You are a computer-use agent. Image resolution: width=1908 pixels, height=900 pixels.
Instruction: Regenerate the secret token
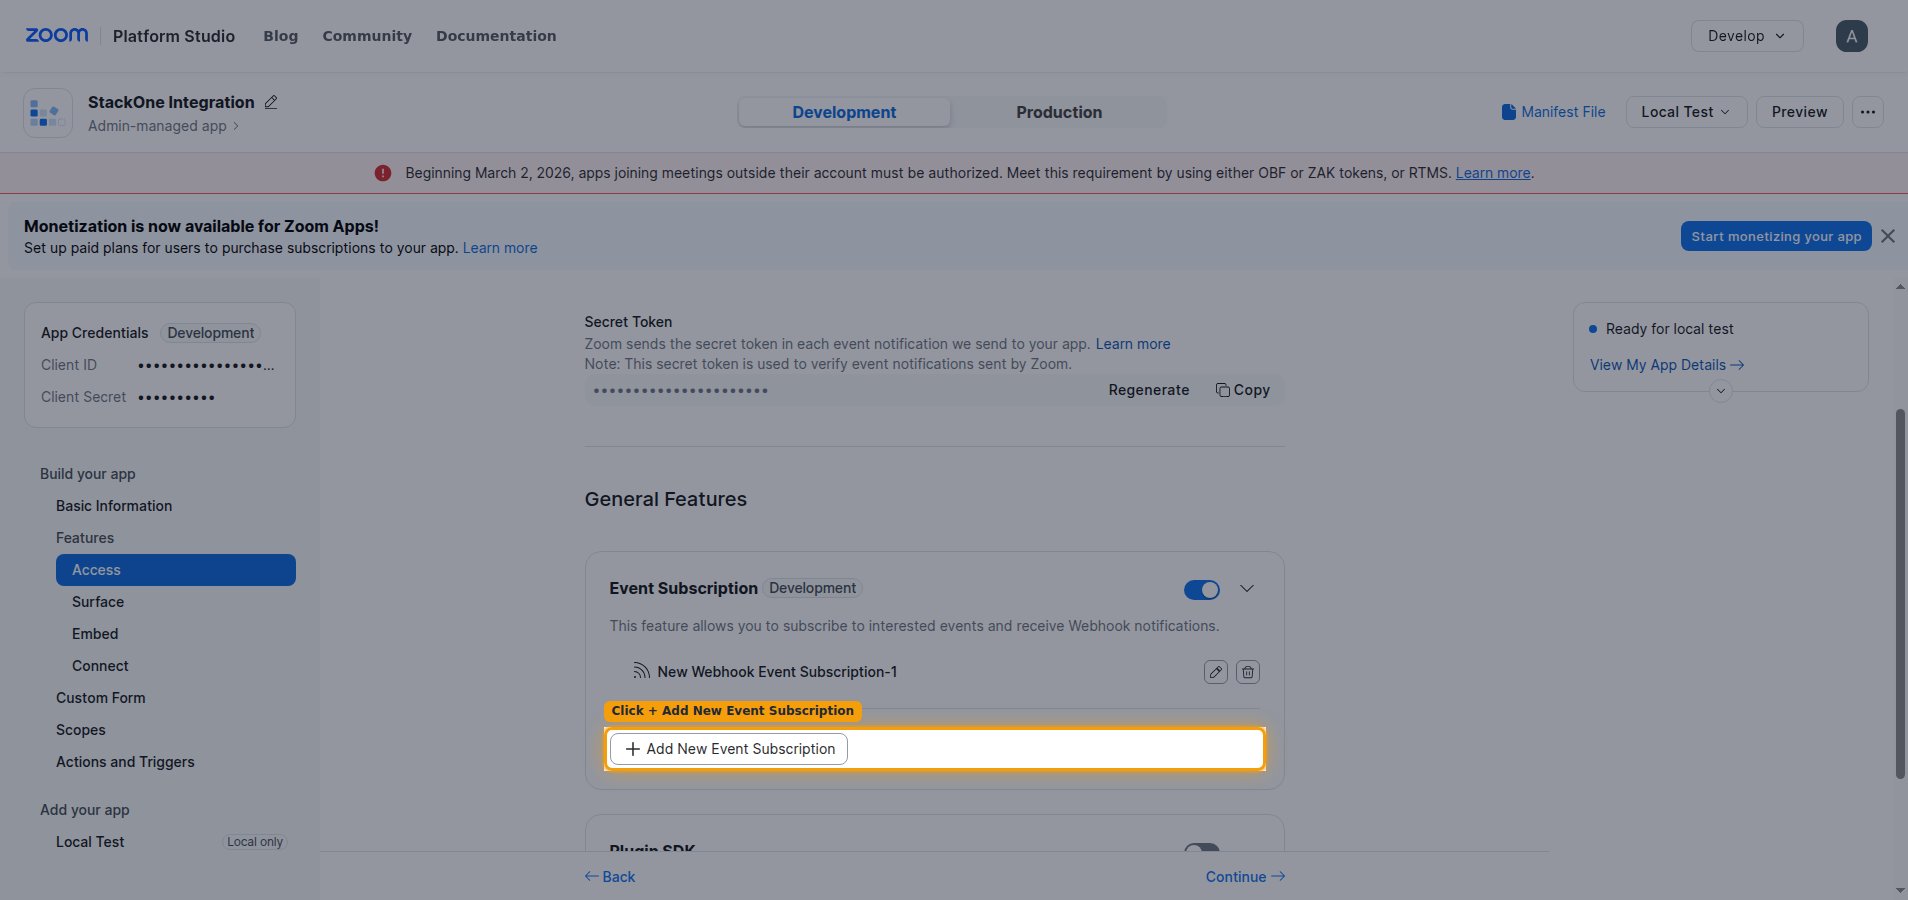click(x=1148, y=390)
